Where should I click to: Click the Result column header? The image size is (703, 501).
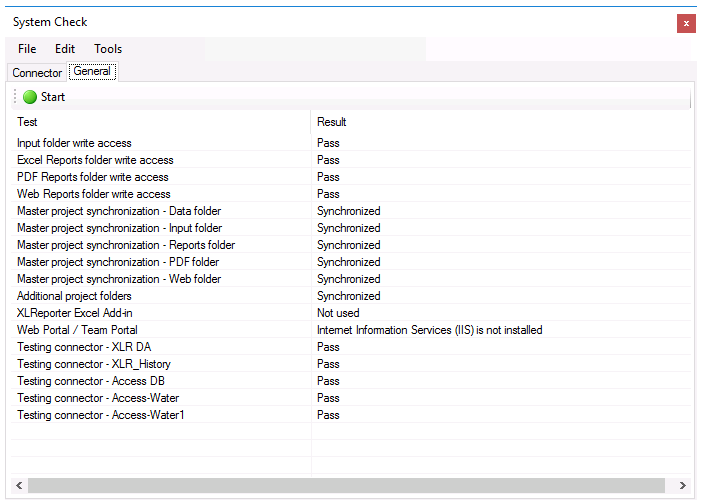click(501, 122)
